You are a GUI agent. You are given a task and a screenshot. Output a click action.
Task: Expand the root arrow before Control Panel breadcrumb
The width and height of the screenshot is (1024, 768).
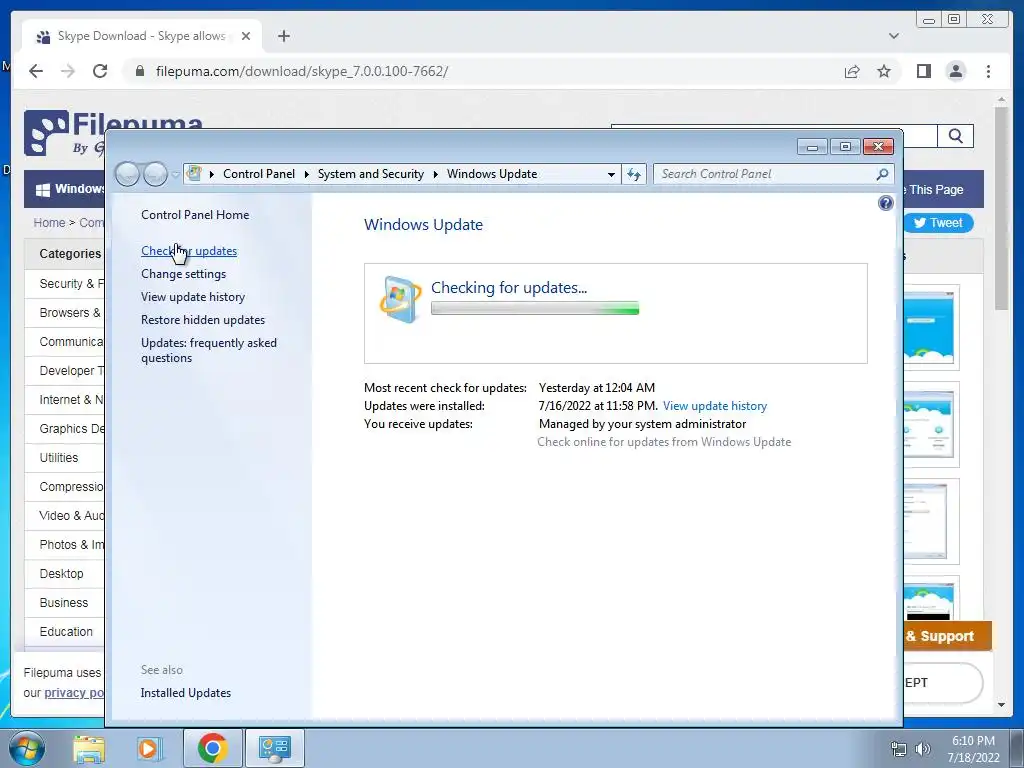[212, 174]
